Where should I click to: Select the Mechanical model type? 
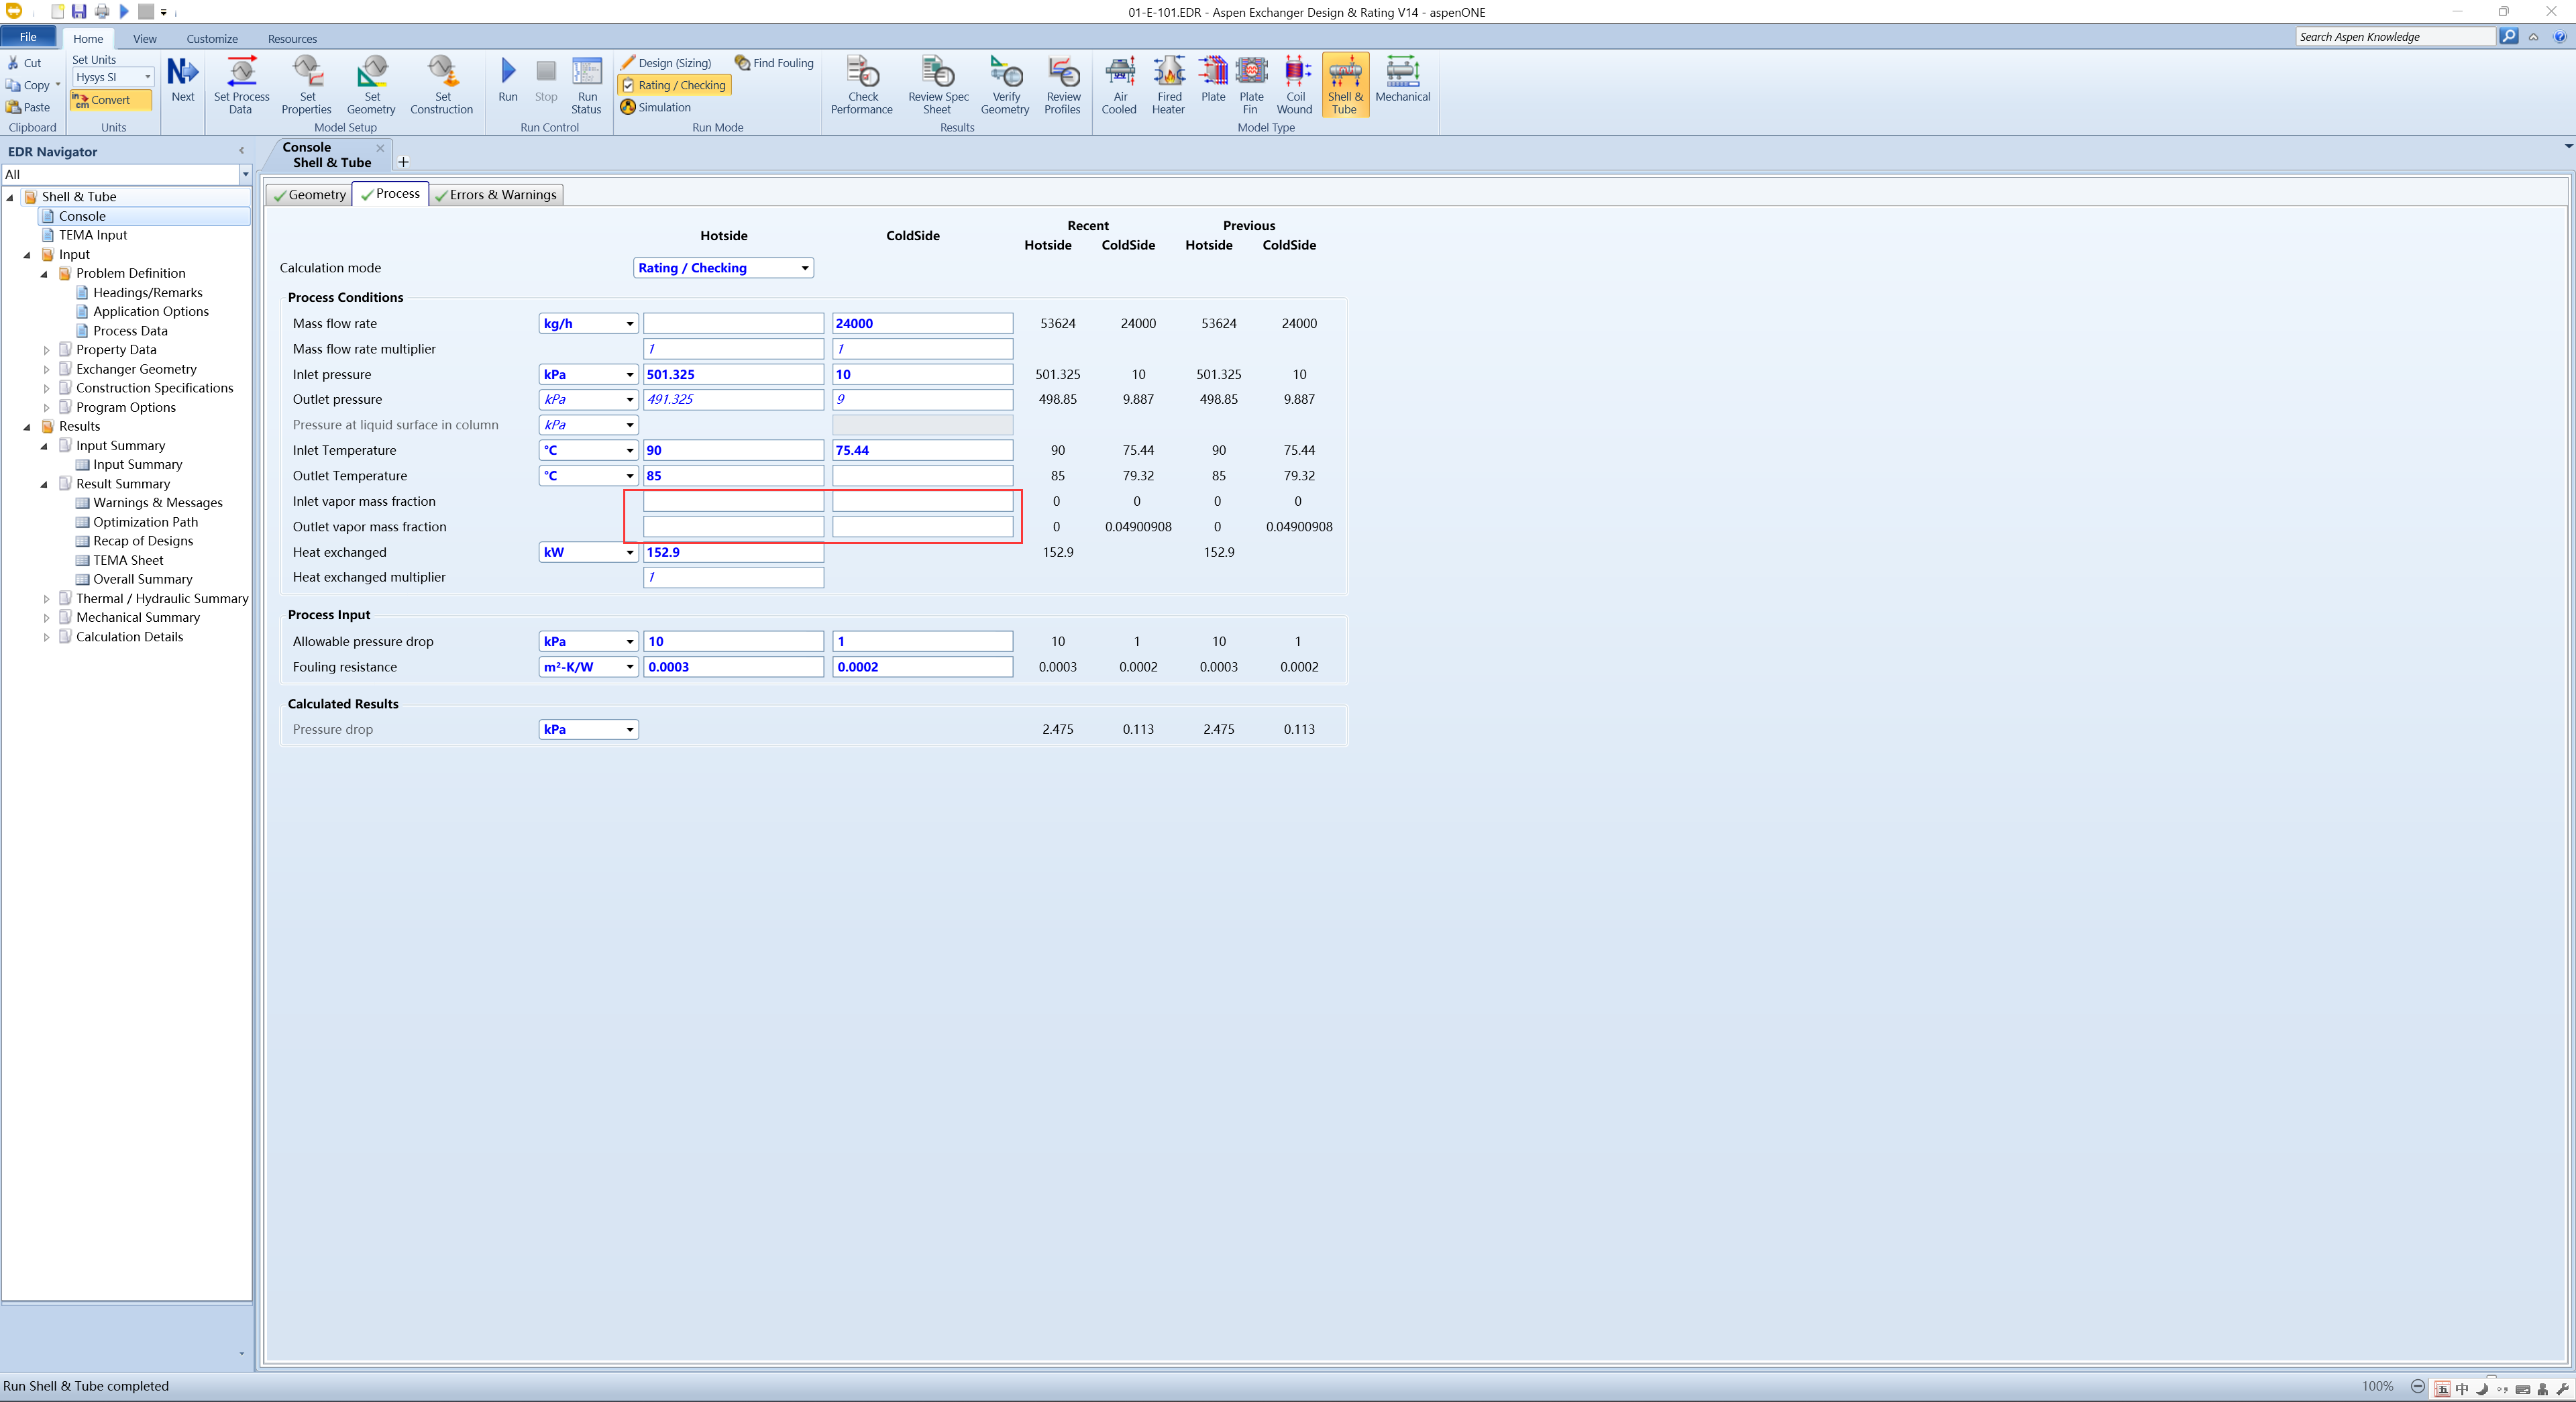(1402, 84)
